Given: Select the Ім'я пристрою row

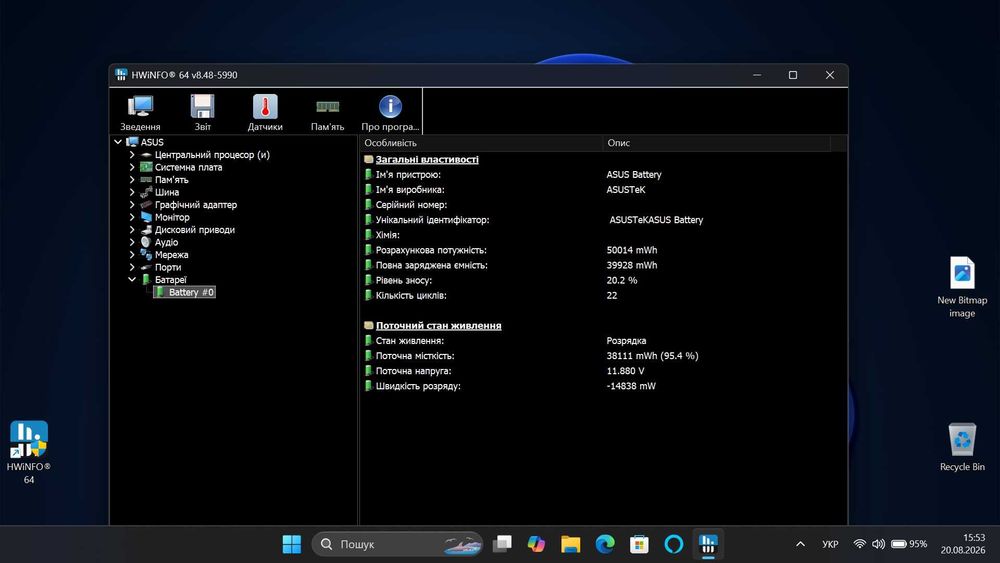Looking at the screenshot, I should pyautogui.click(x=603, y=175).
